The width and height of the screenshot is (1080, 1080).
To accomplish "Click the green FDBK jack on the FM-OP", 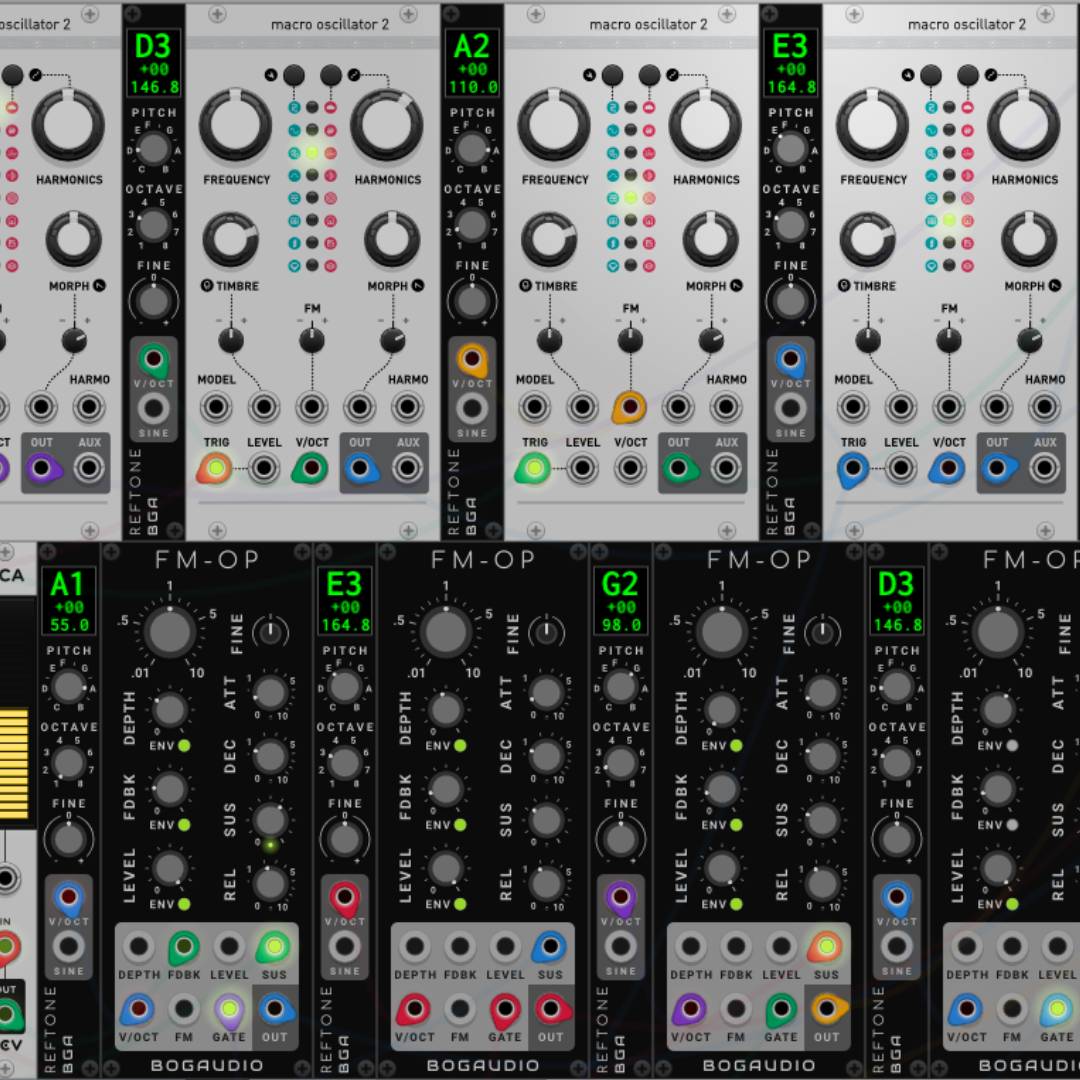I will [x=184, y=947].
